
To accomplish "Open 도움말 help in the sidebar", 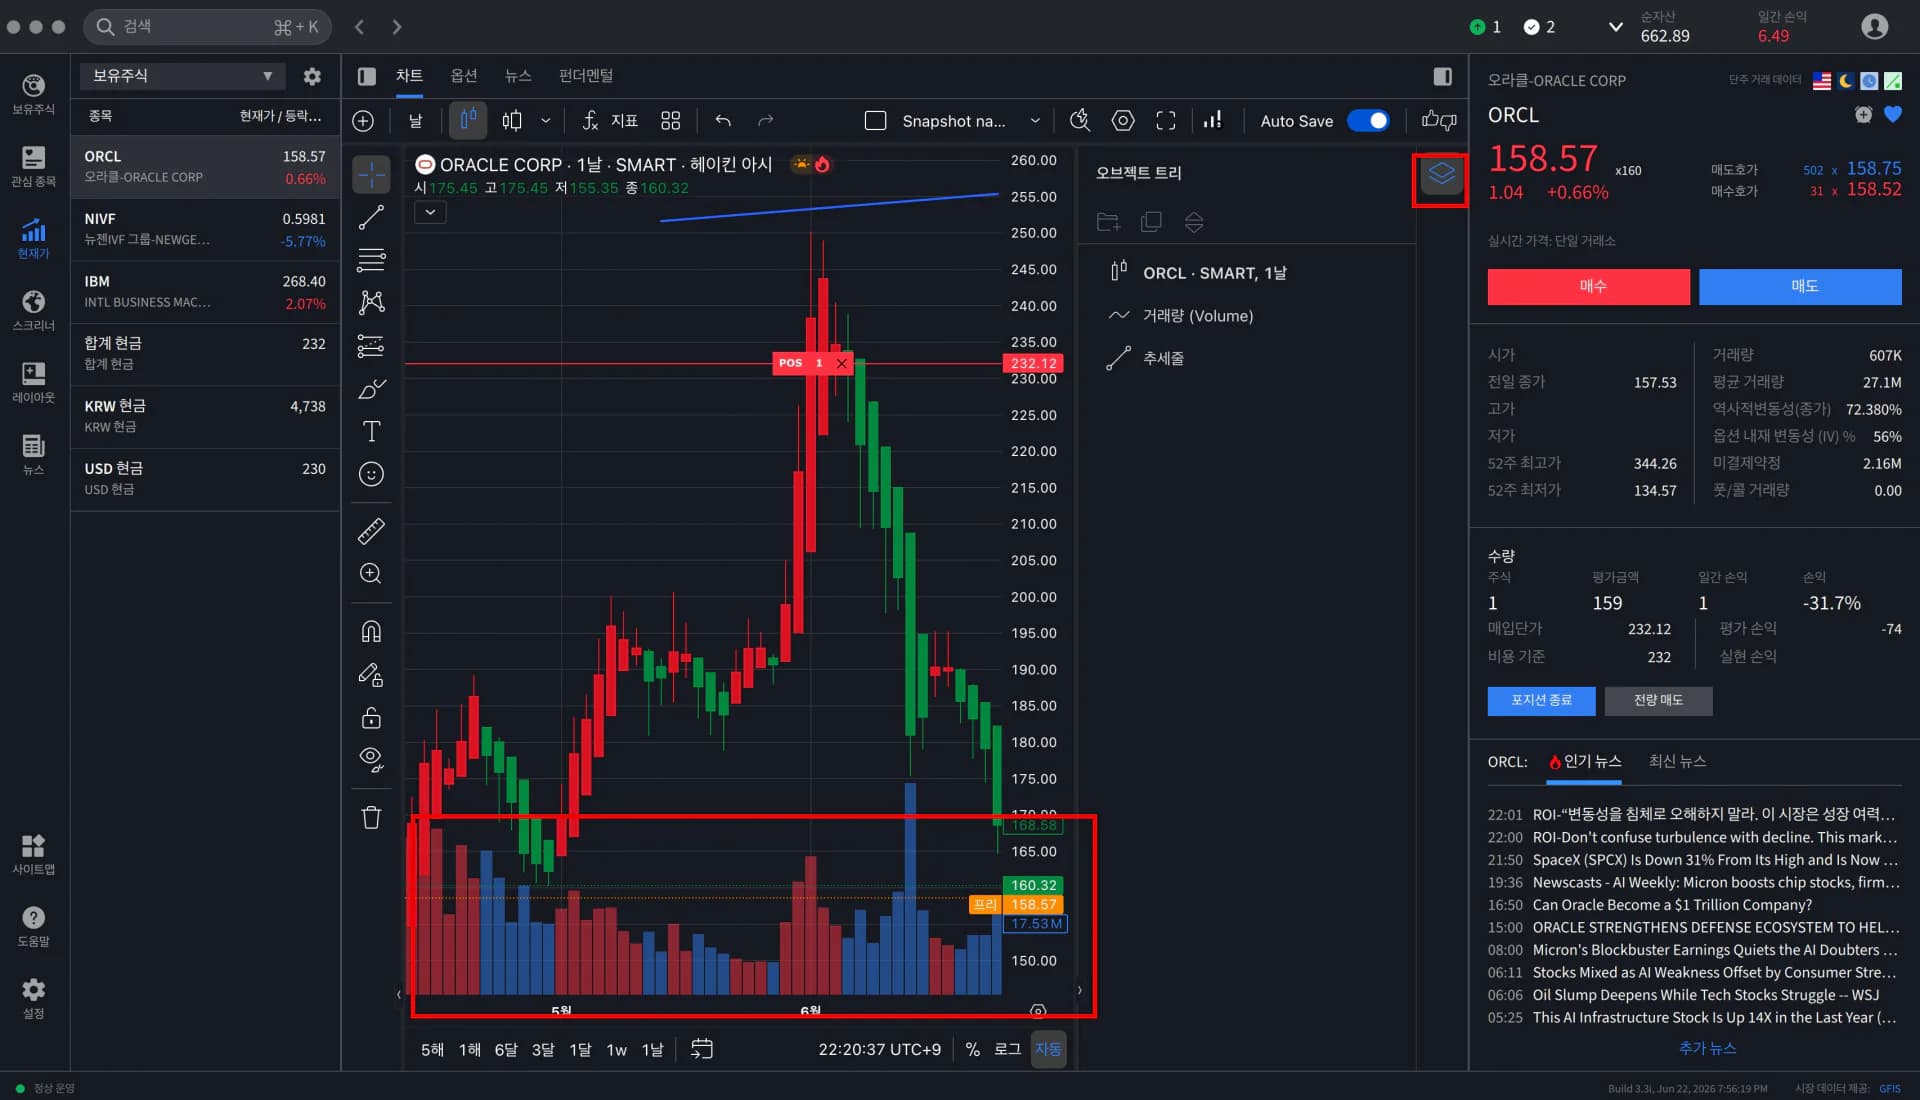I will click(33, 927).
